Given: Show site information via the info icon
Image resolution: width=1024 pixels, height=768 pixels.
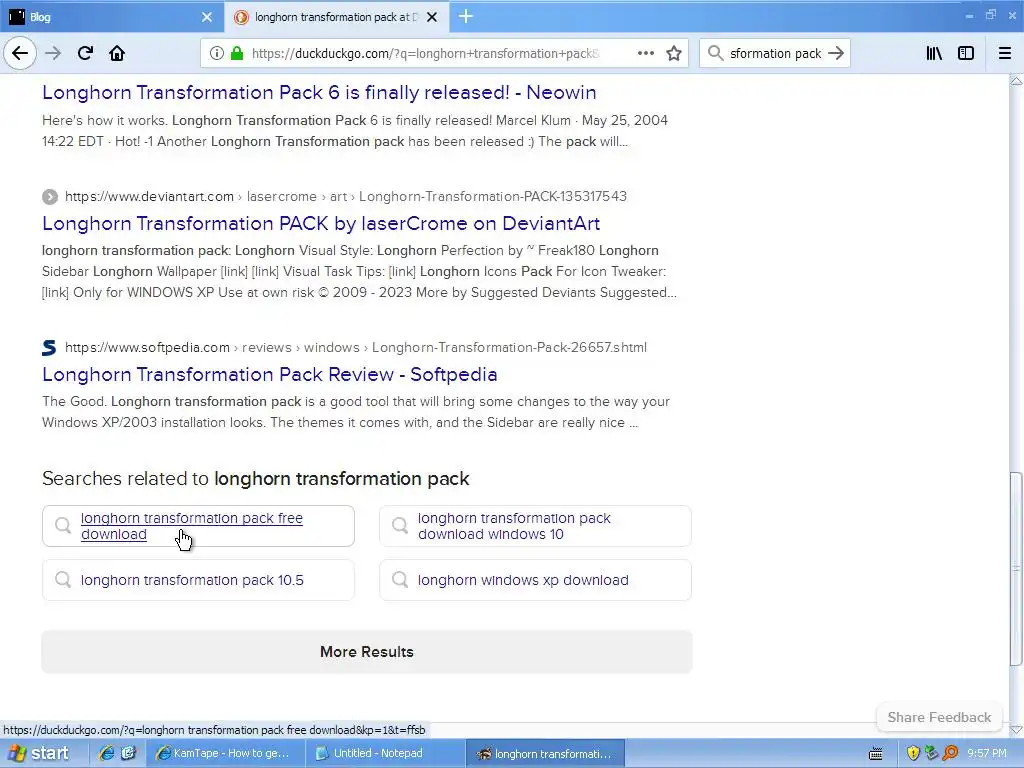Looking at the screenshot, I should point(216,53).
